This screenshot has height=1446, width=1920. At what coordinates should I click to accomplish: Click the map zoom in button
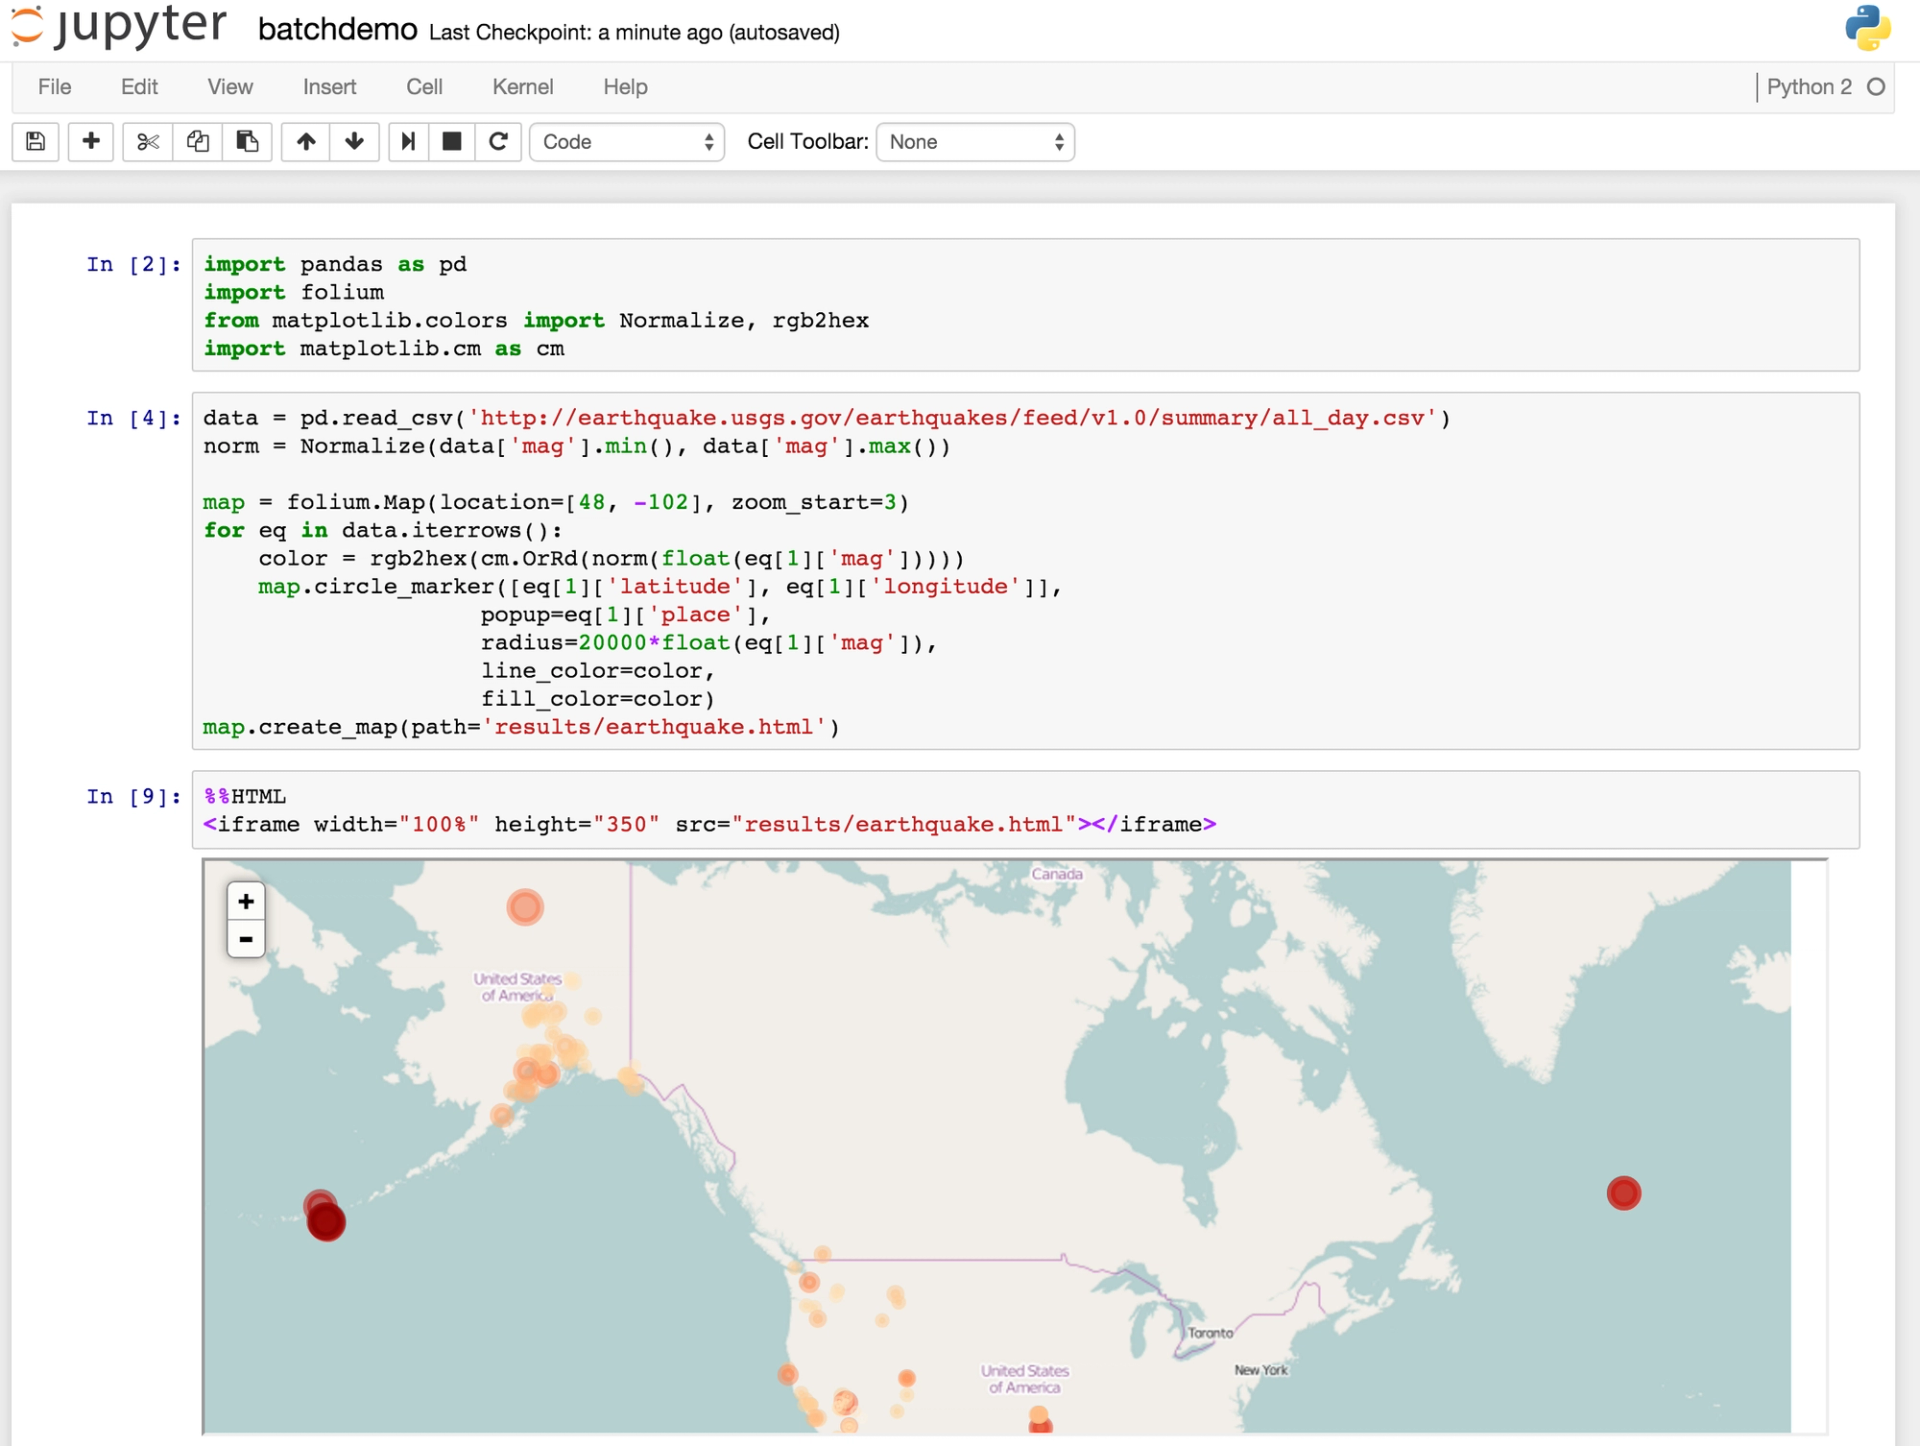click(x=246, y=901)
